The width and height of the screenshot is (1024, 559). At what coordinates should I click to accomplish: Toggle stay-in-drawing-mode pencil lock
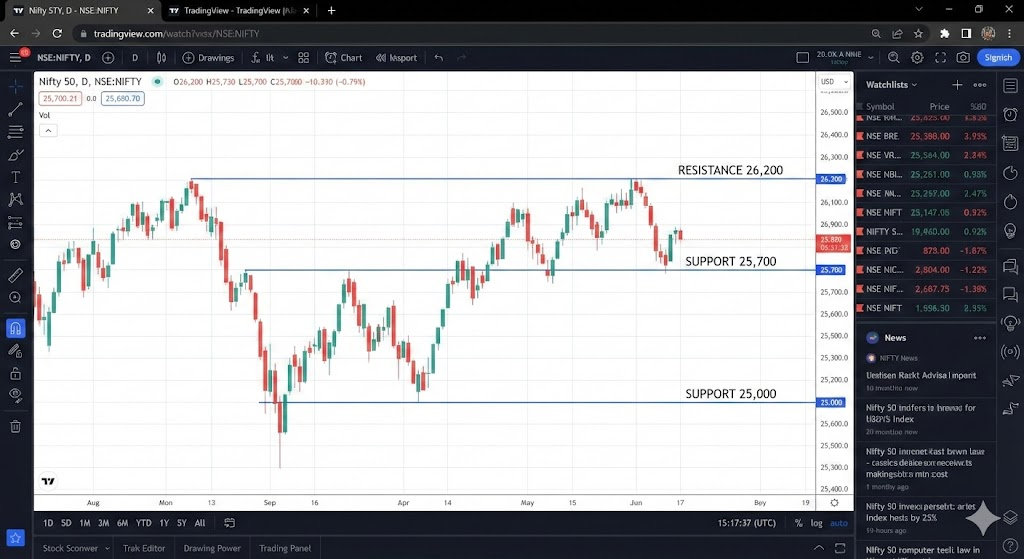click(x=16, y=351)
